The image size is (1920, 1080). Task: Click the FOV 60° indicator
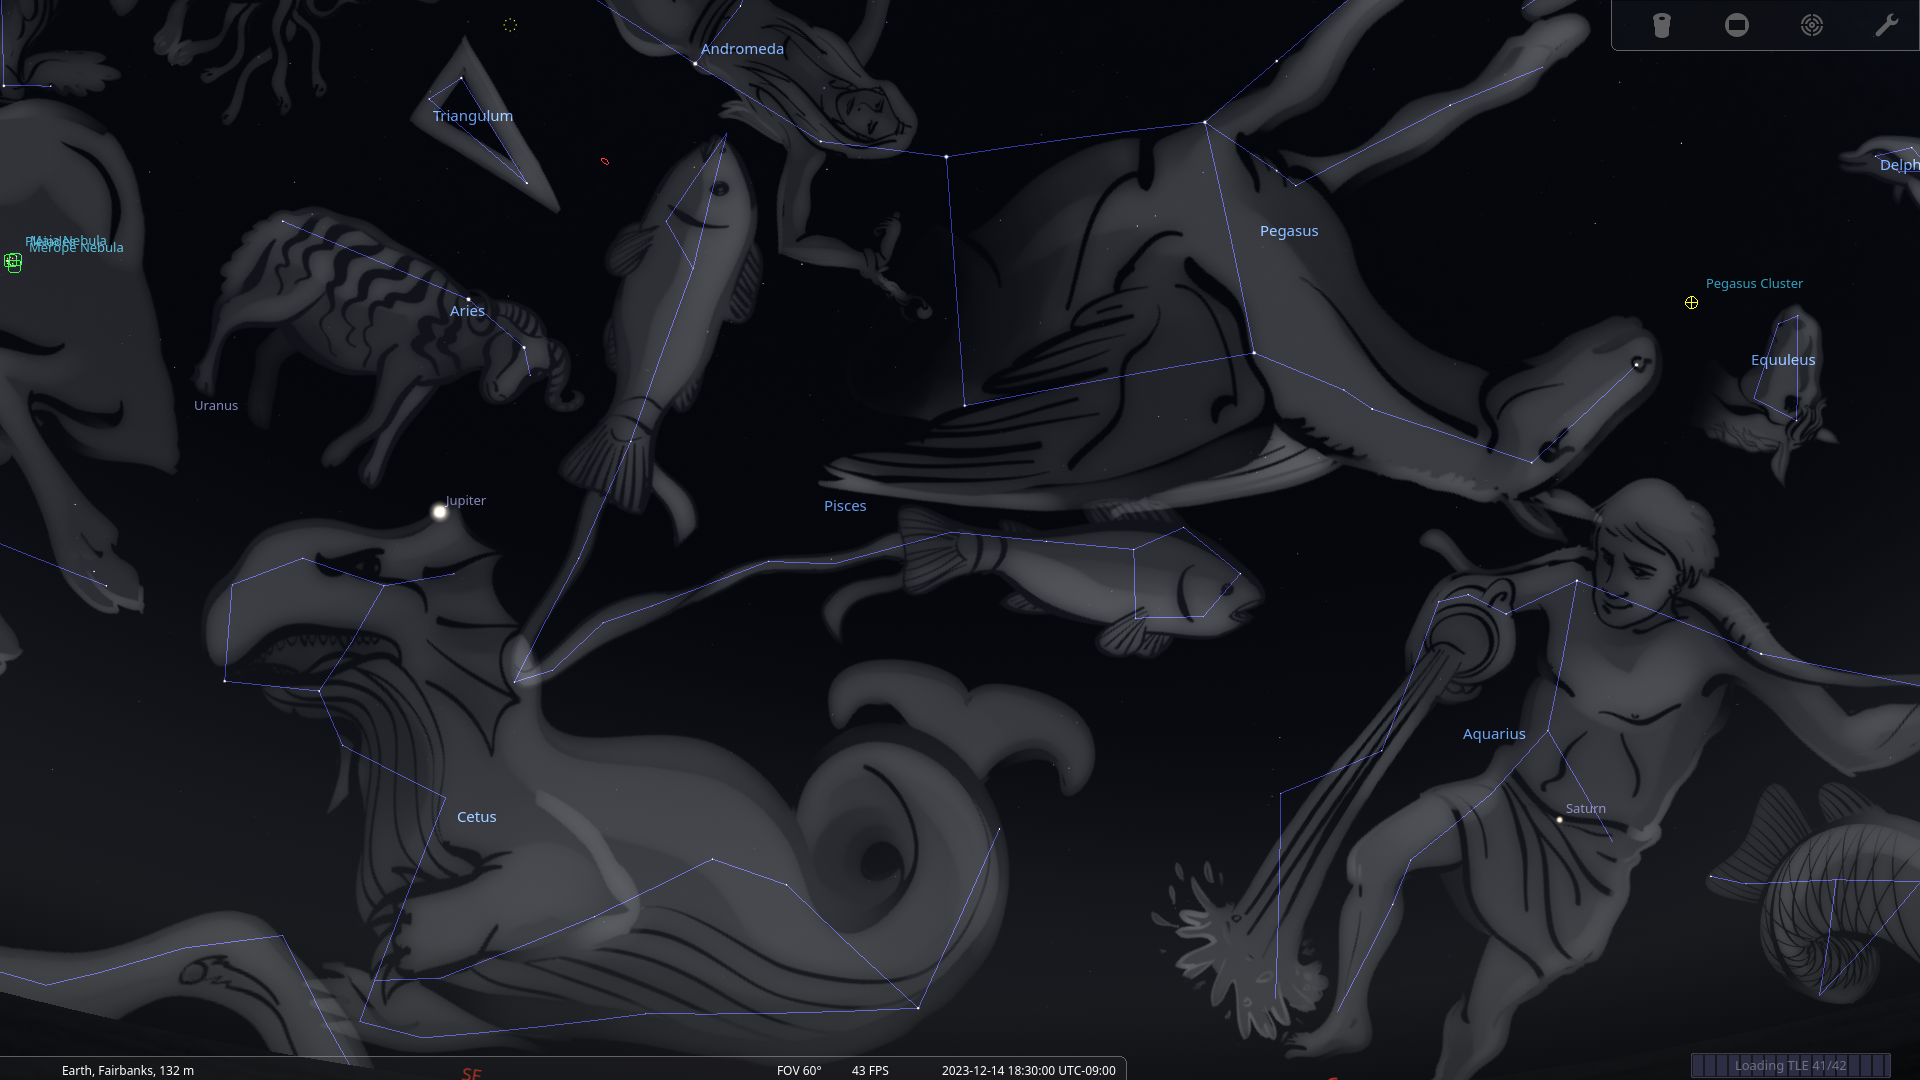(798, 1070)
